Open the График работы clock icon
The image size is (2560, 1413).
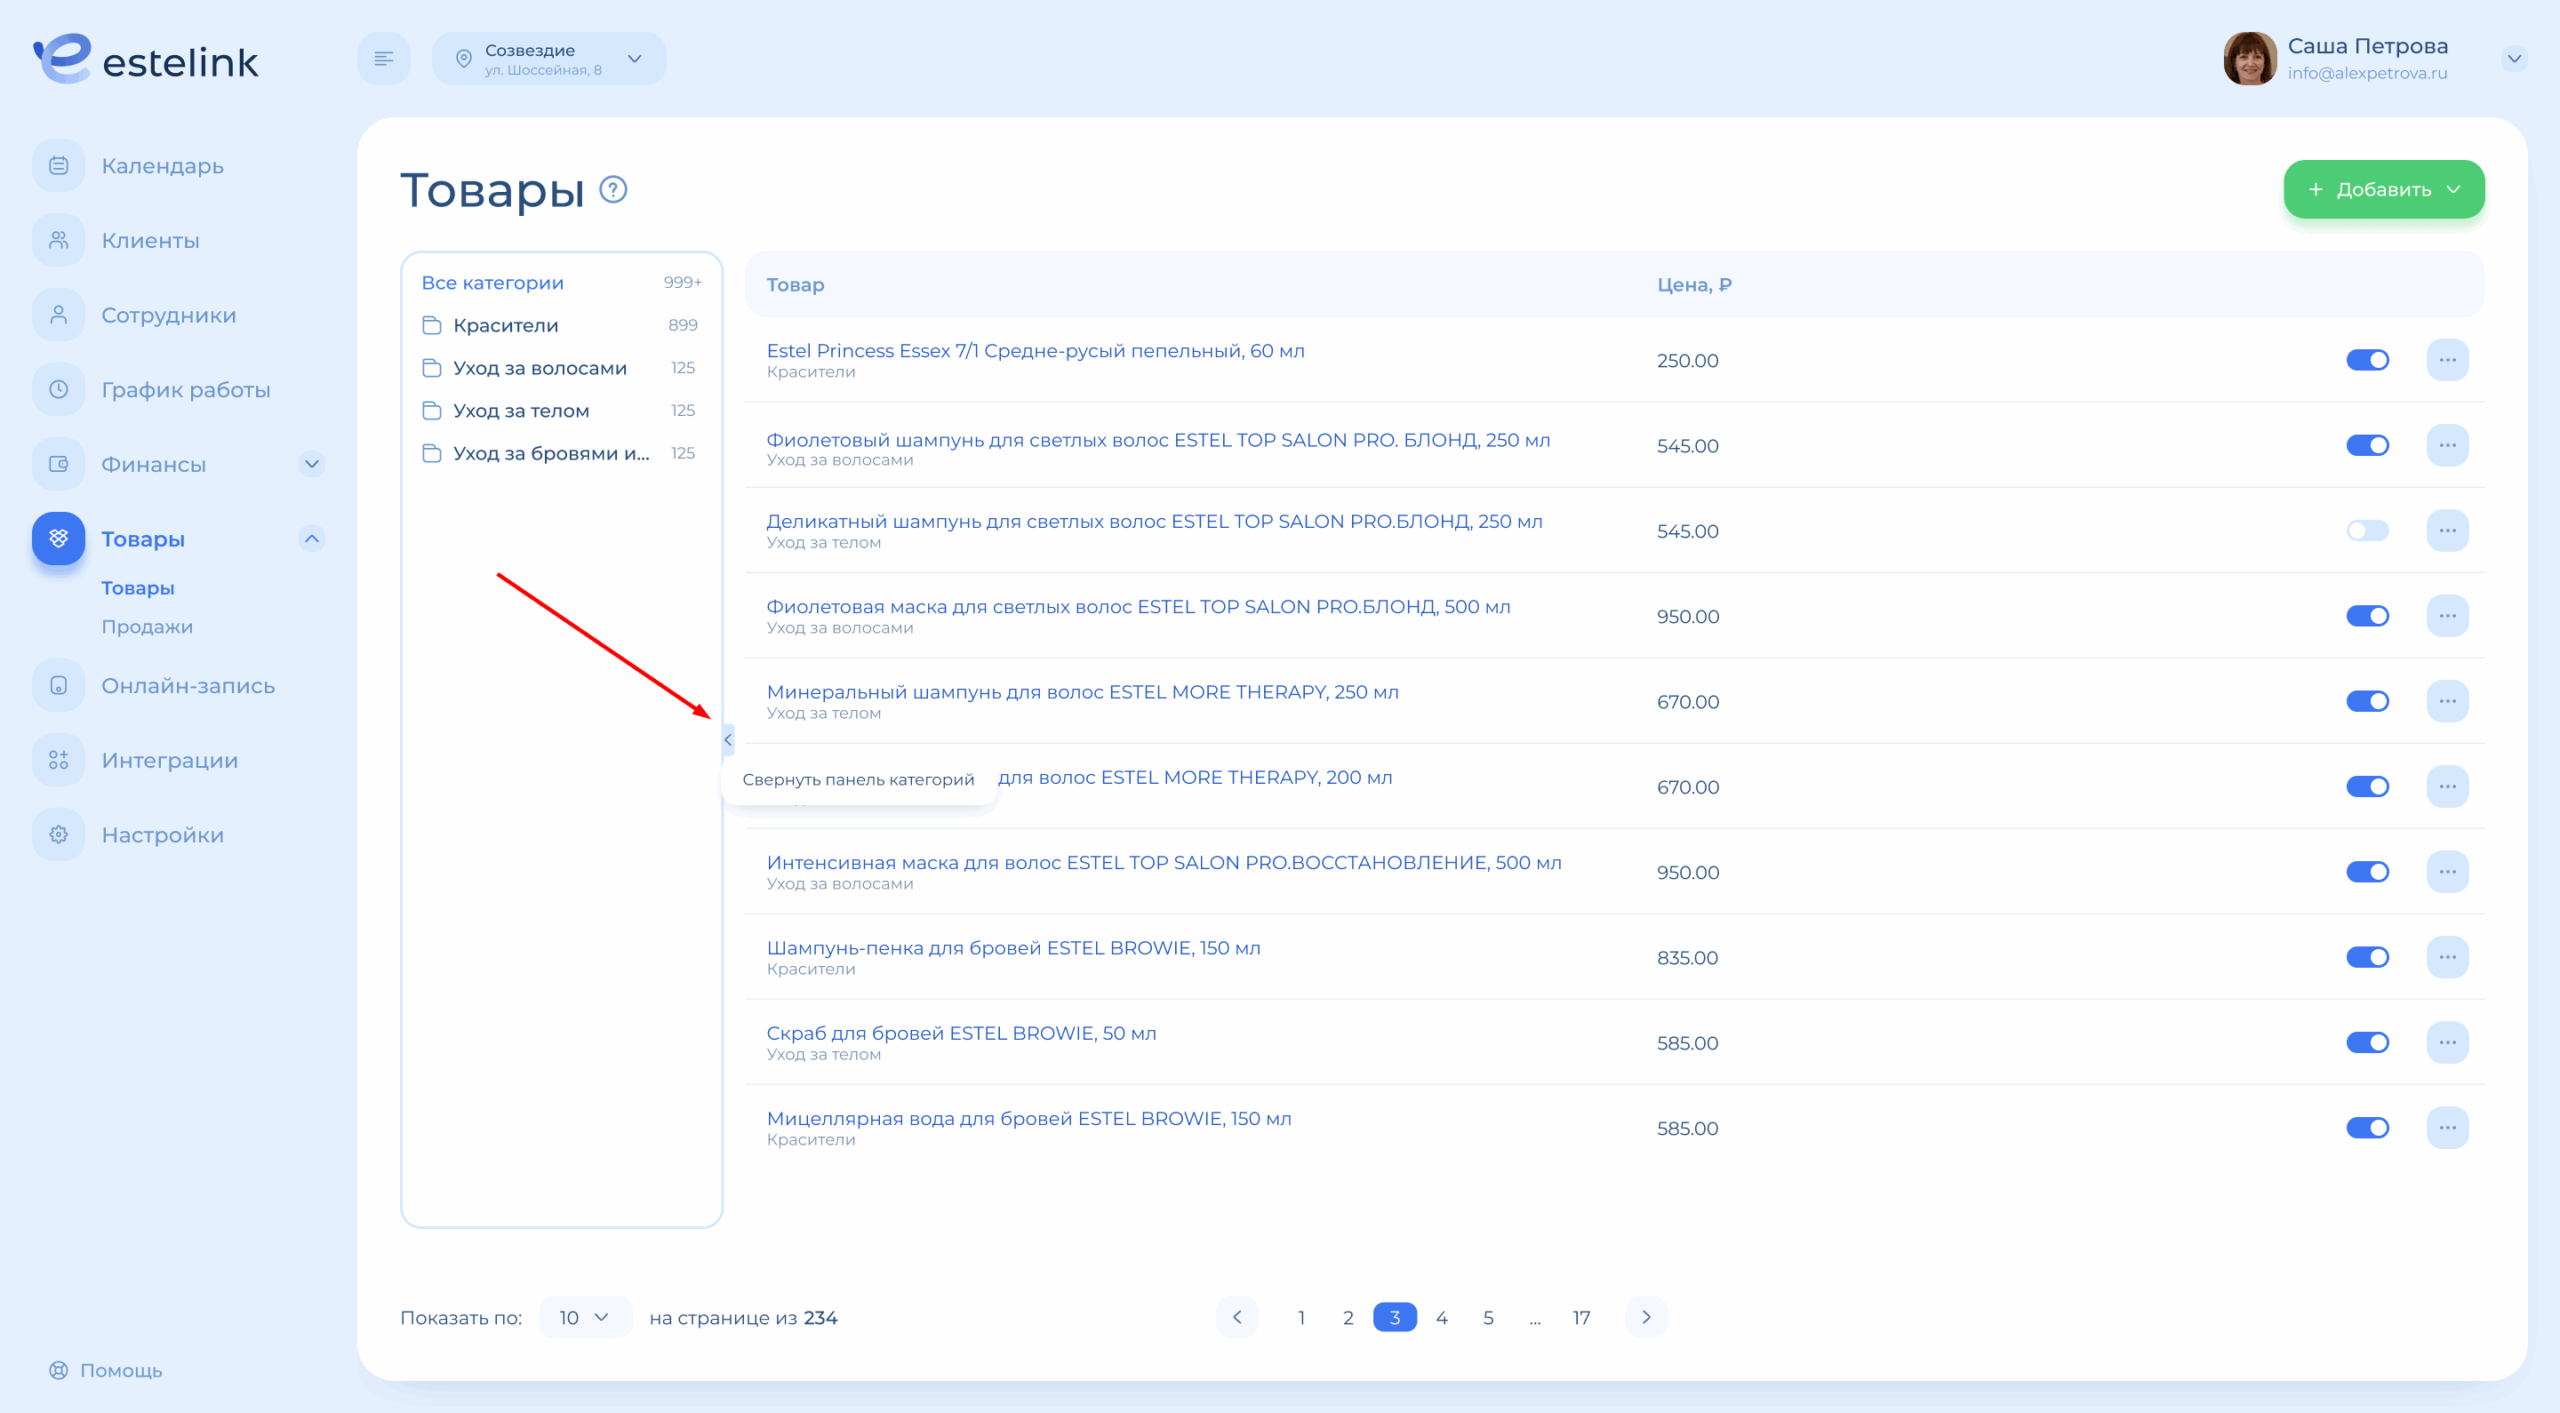[x=59, y=389]
